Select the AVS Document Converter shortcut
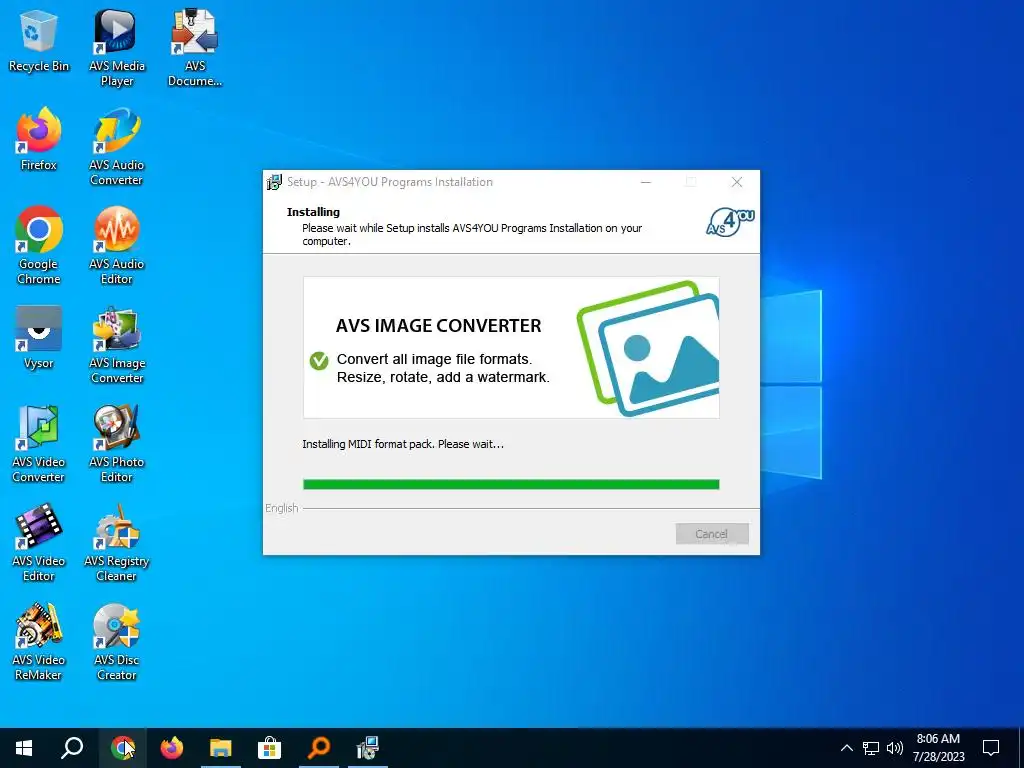 tap(195, 48)
